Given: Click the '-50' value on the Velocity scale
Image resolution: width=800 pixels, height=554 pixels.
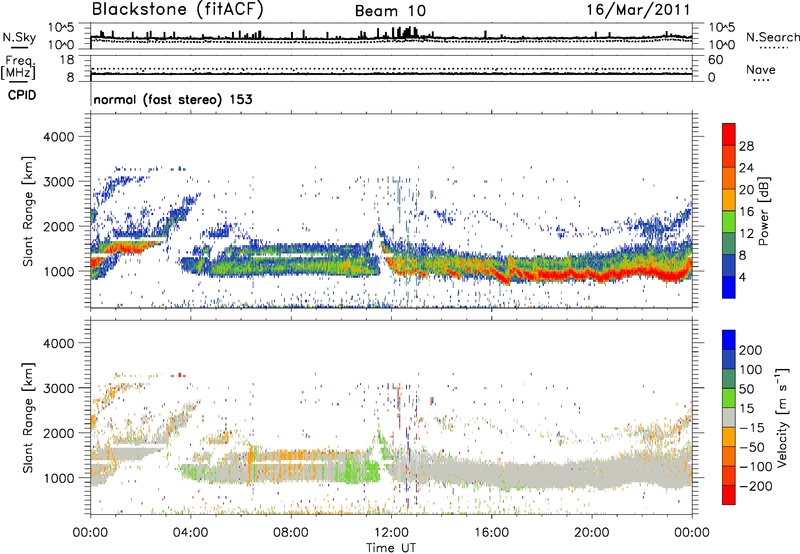Looking at the screenshot, I should pos(753,447).
